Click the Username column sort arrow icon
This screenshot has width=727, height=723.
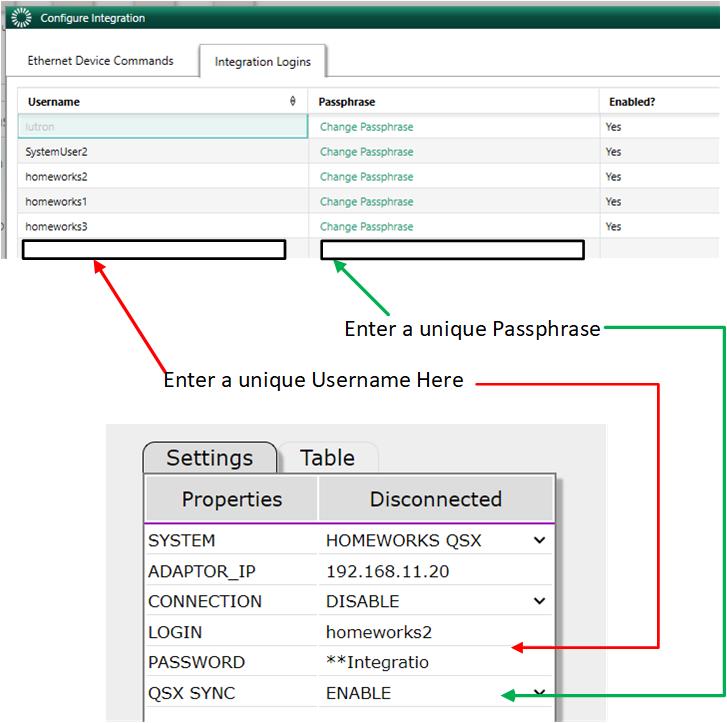click(293, 101)
